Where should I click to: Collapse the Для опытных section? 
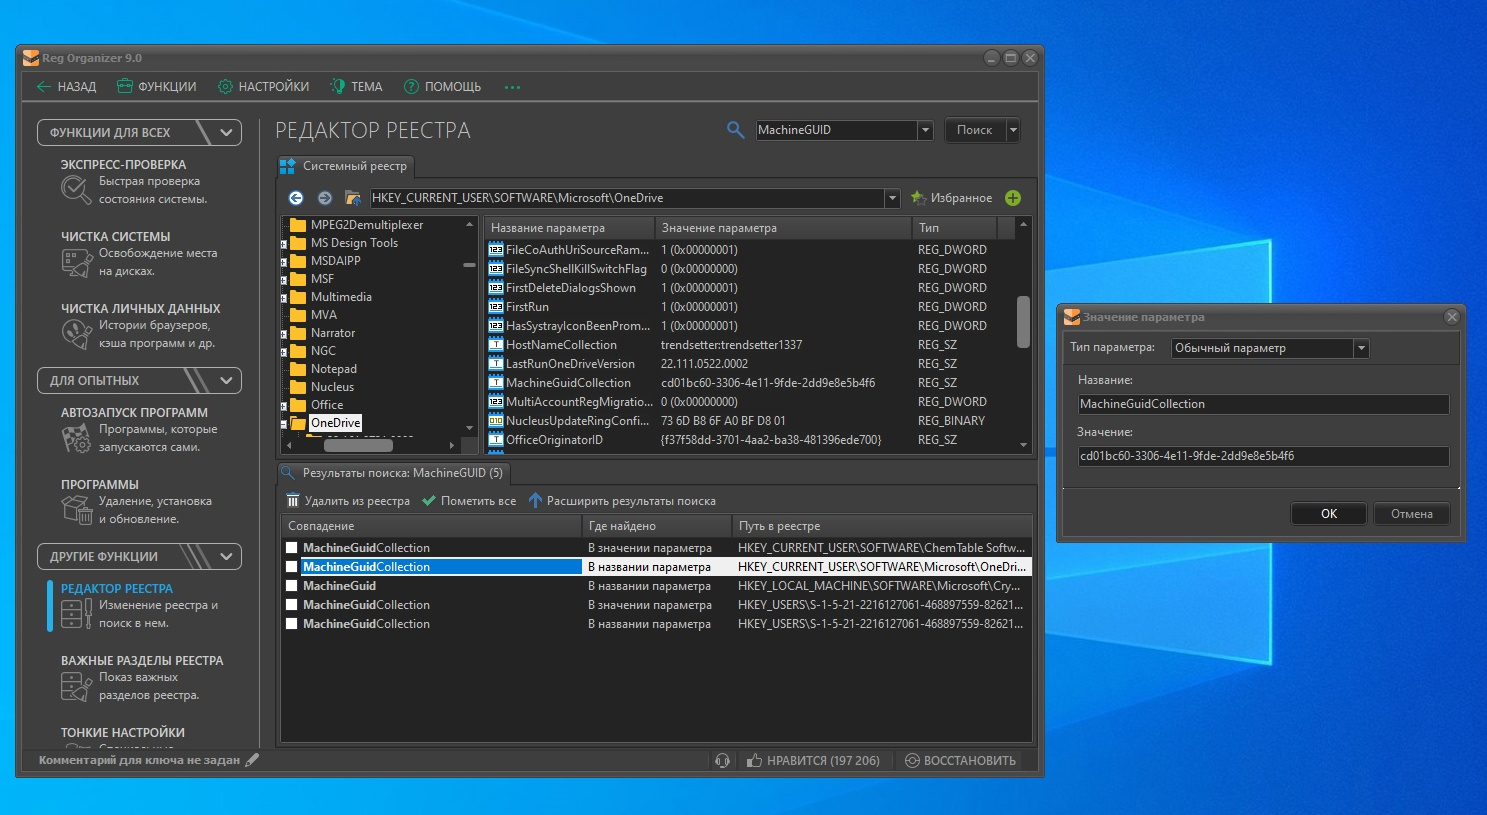point(226,380)
